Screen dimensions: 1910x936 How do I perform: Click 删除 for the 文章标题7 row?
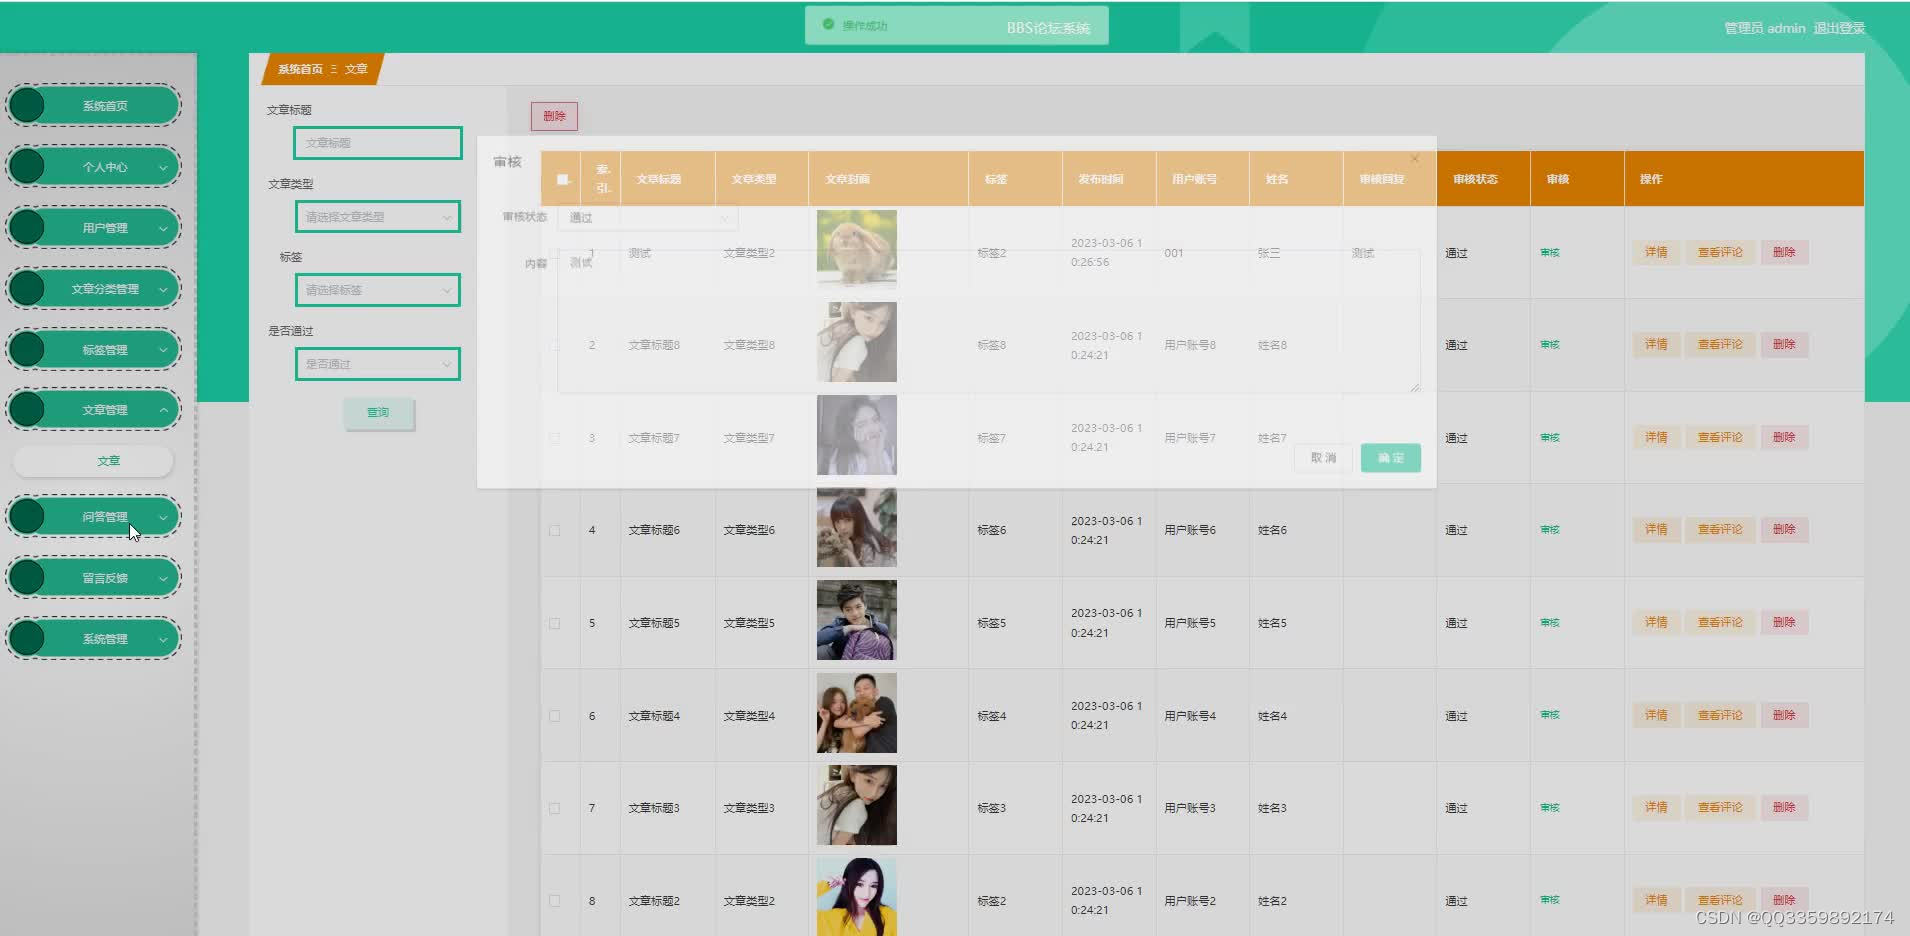pos(1784,437)
